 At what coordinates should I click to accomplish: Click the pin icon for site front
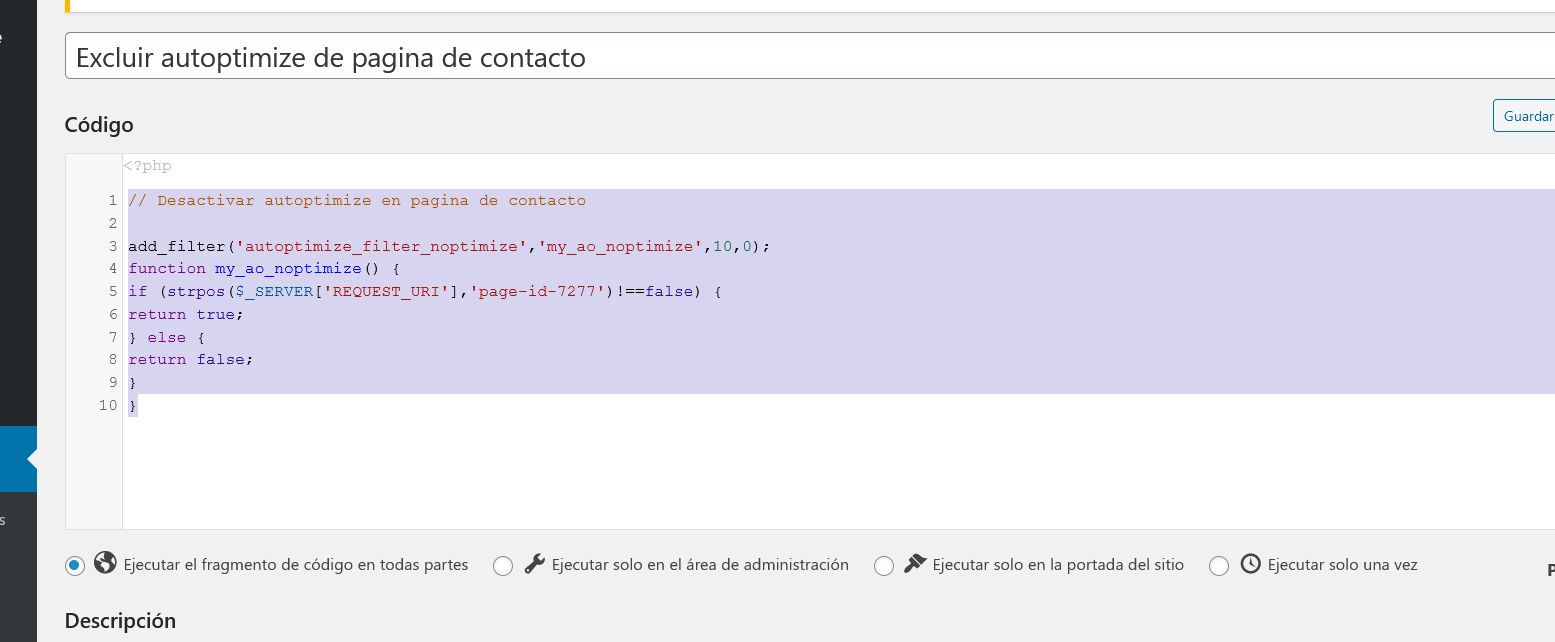click(915, 564)
